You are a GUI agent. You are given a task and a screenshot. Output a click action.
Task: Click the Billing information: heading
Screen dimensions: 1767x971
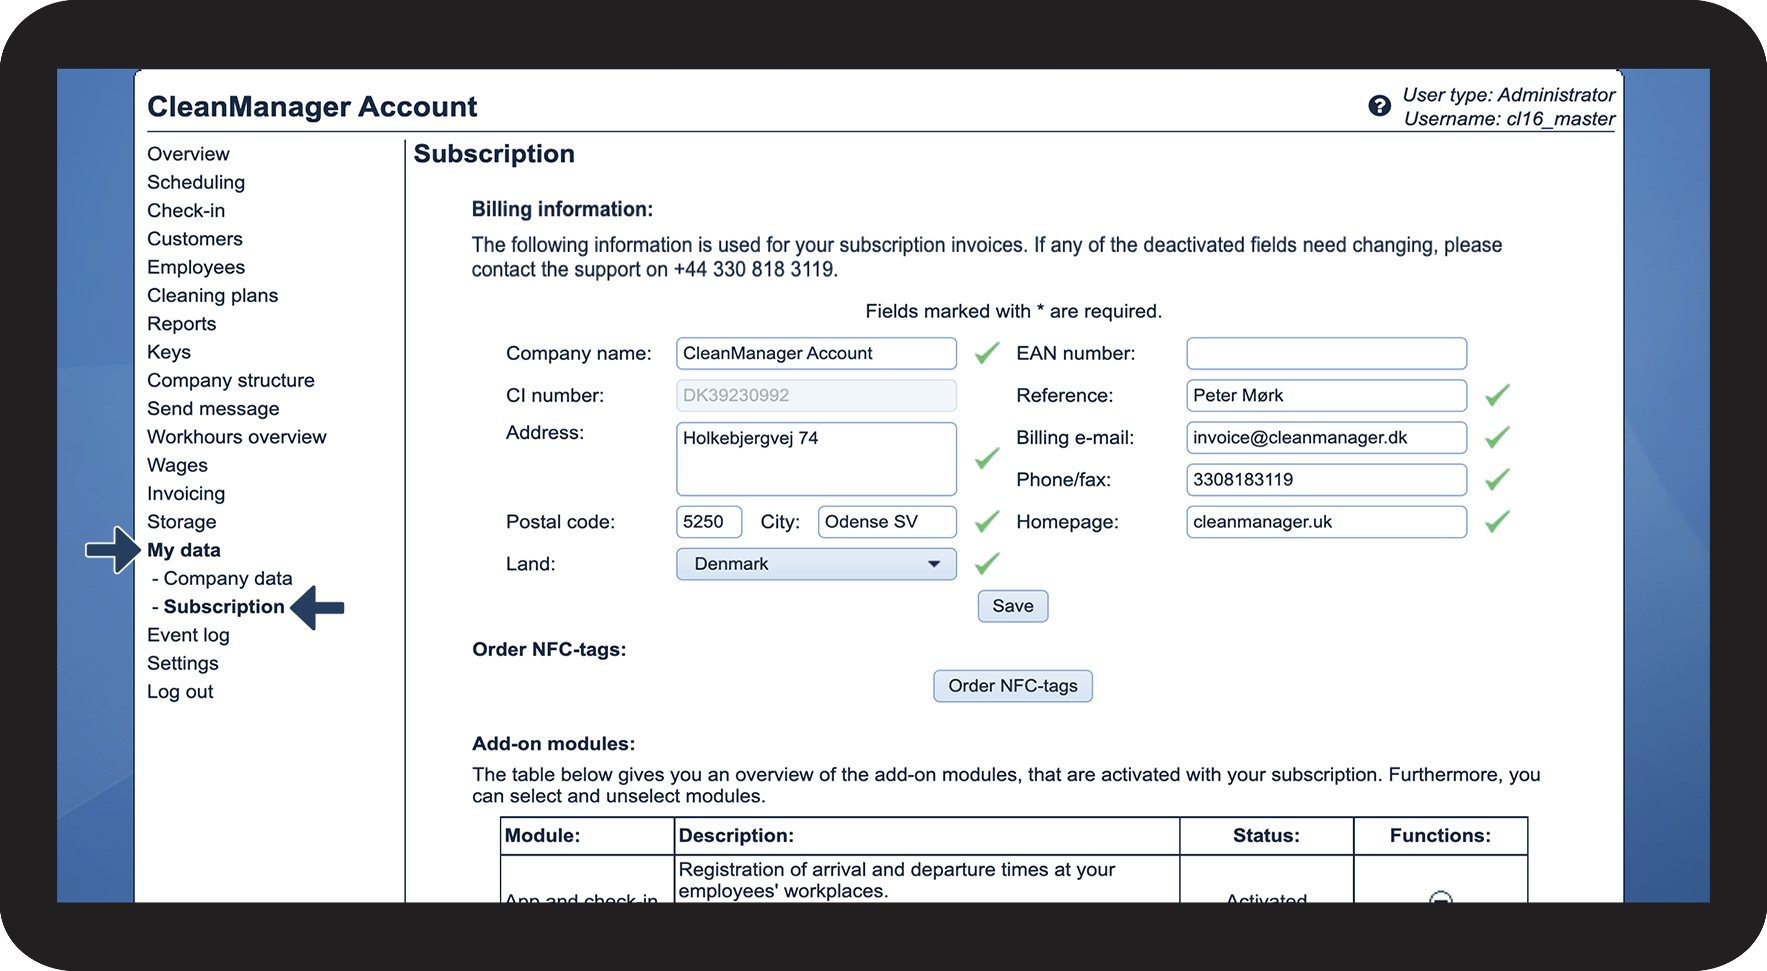562,209
